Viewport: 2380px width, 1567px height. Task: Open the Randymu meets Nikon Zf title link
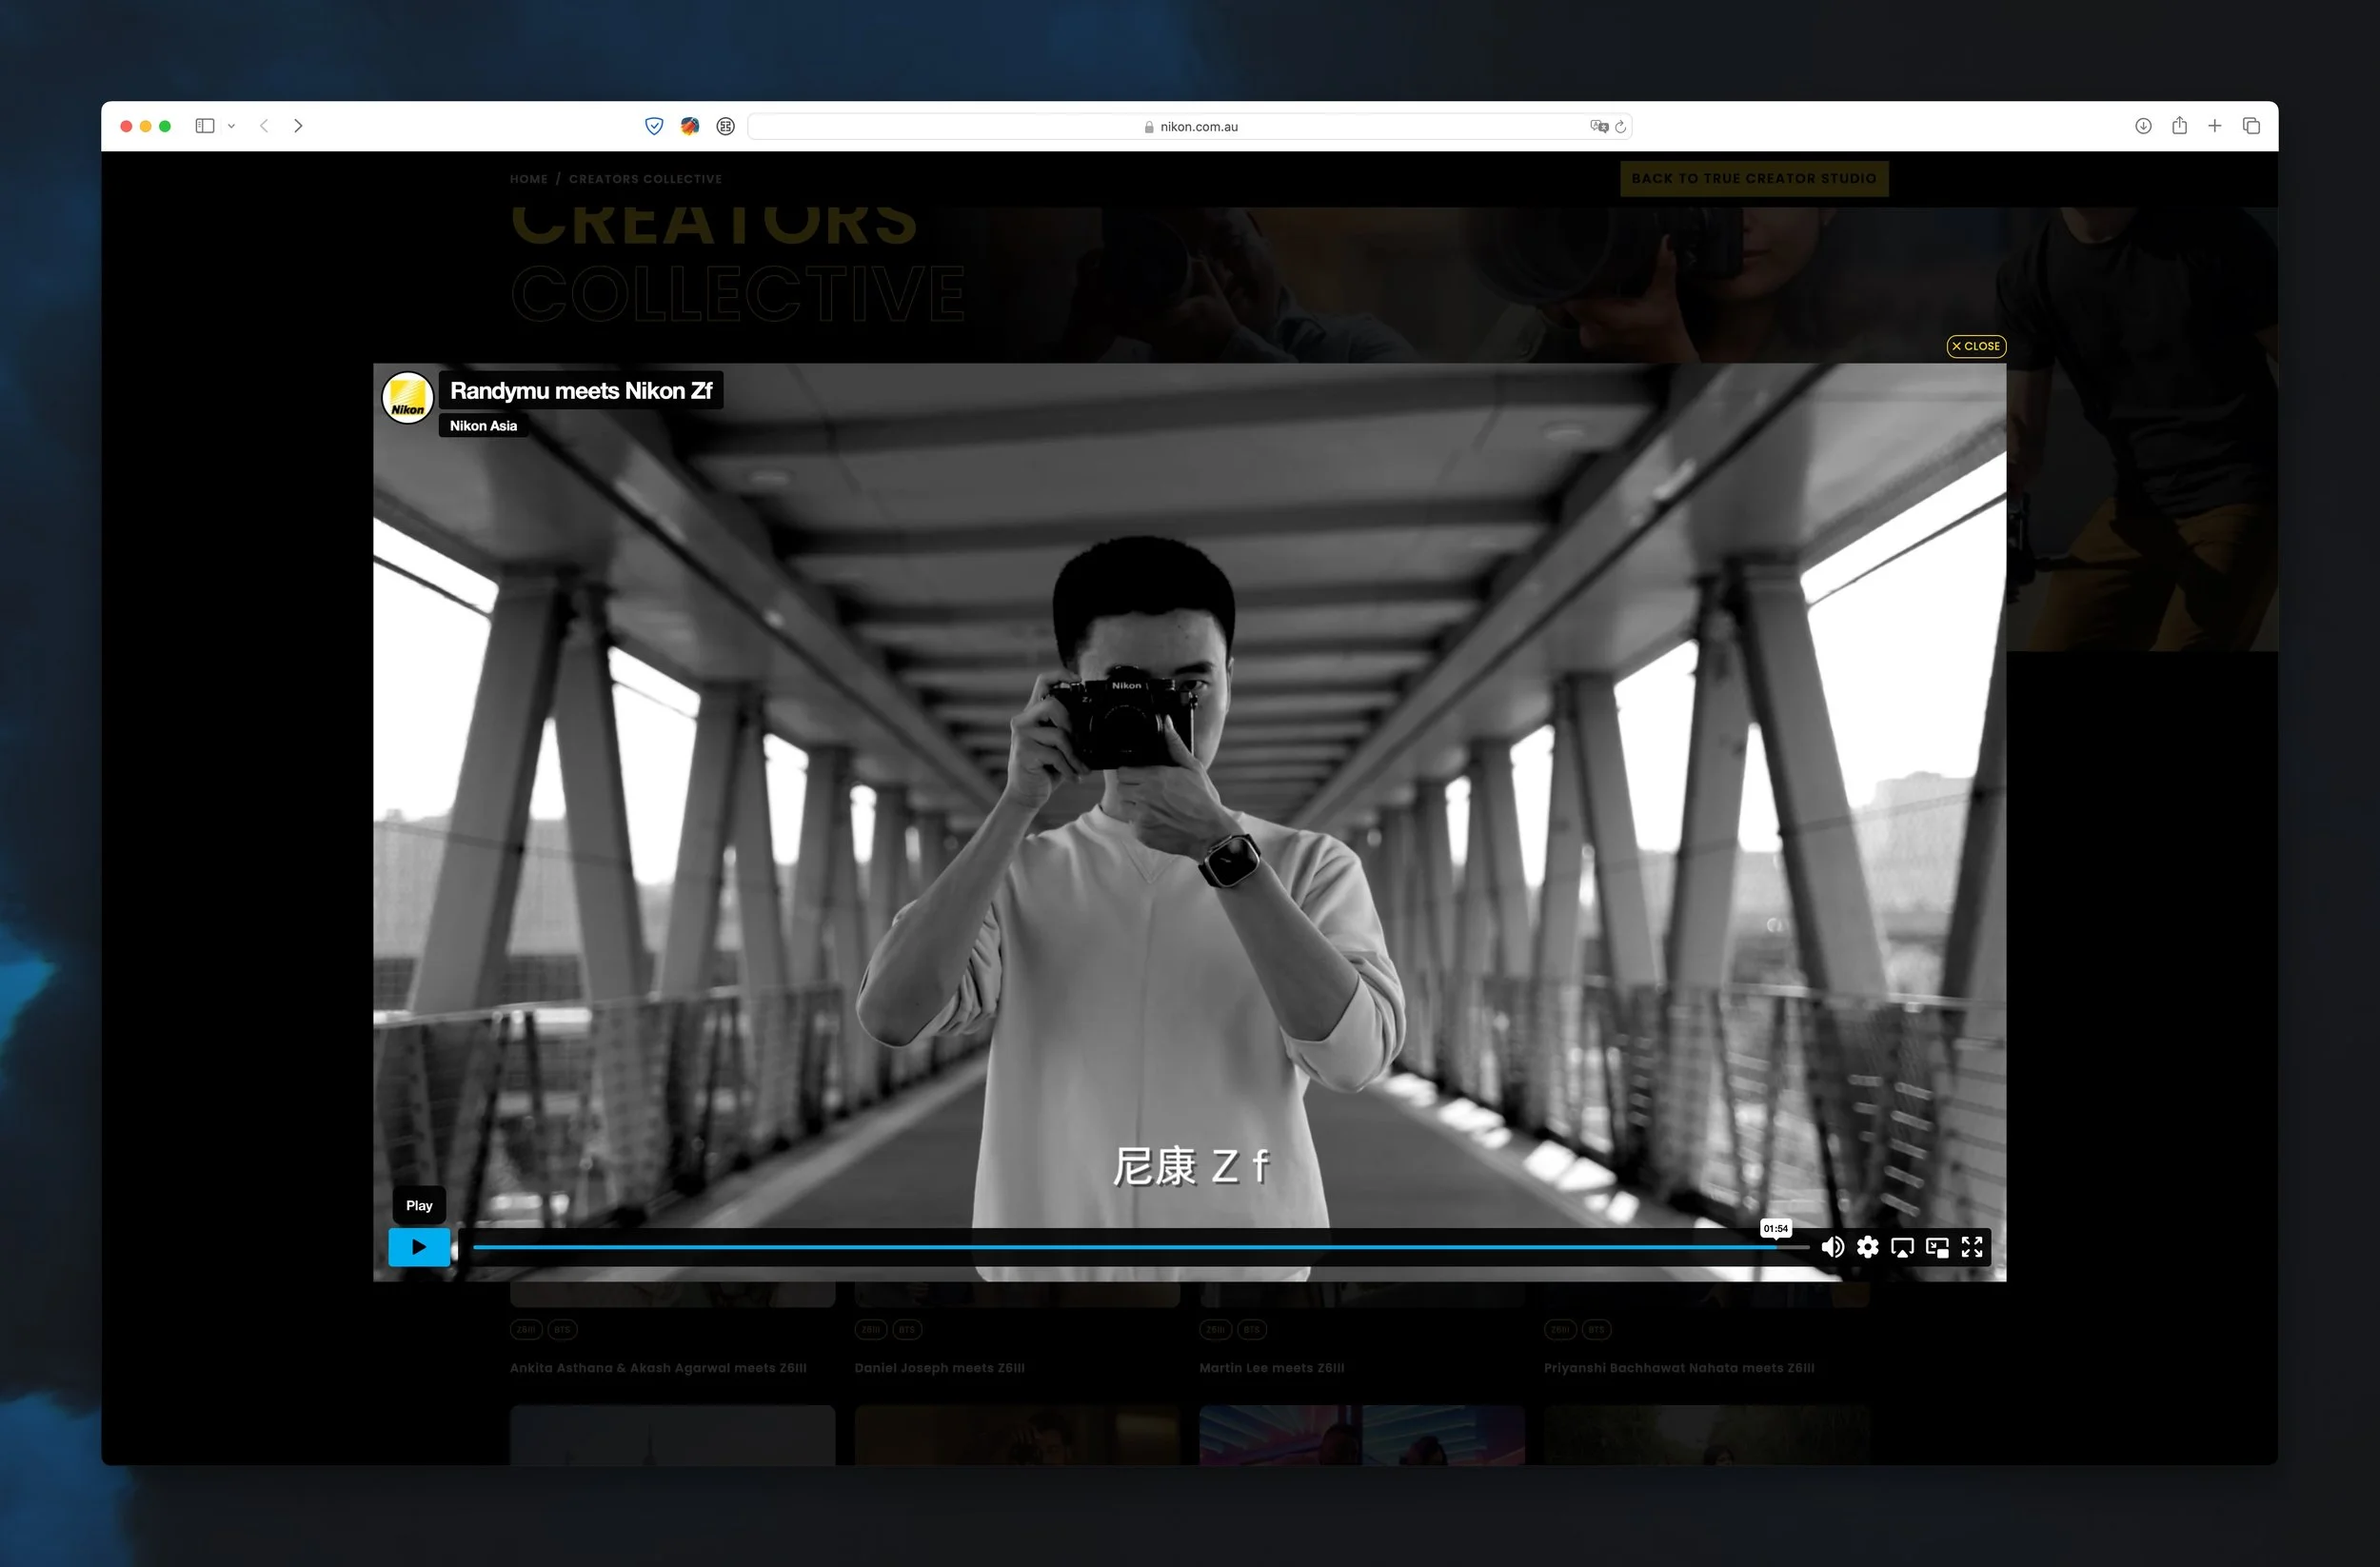[581, 391]
